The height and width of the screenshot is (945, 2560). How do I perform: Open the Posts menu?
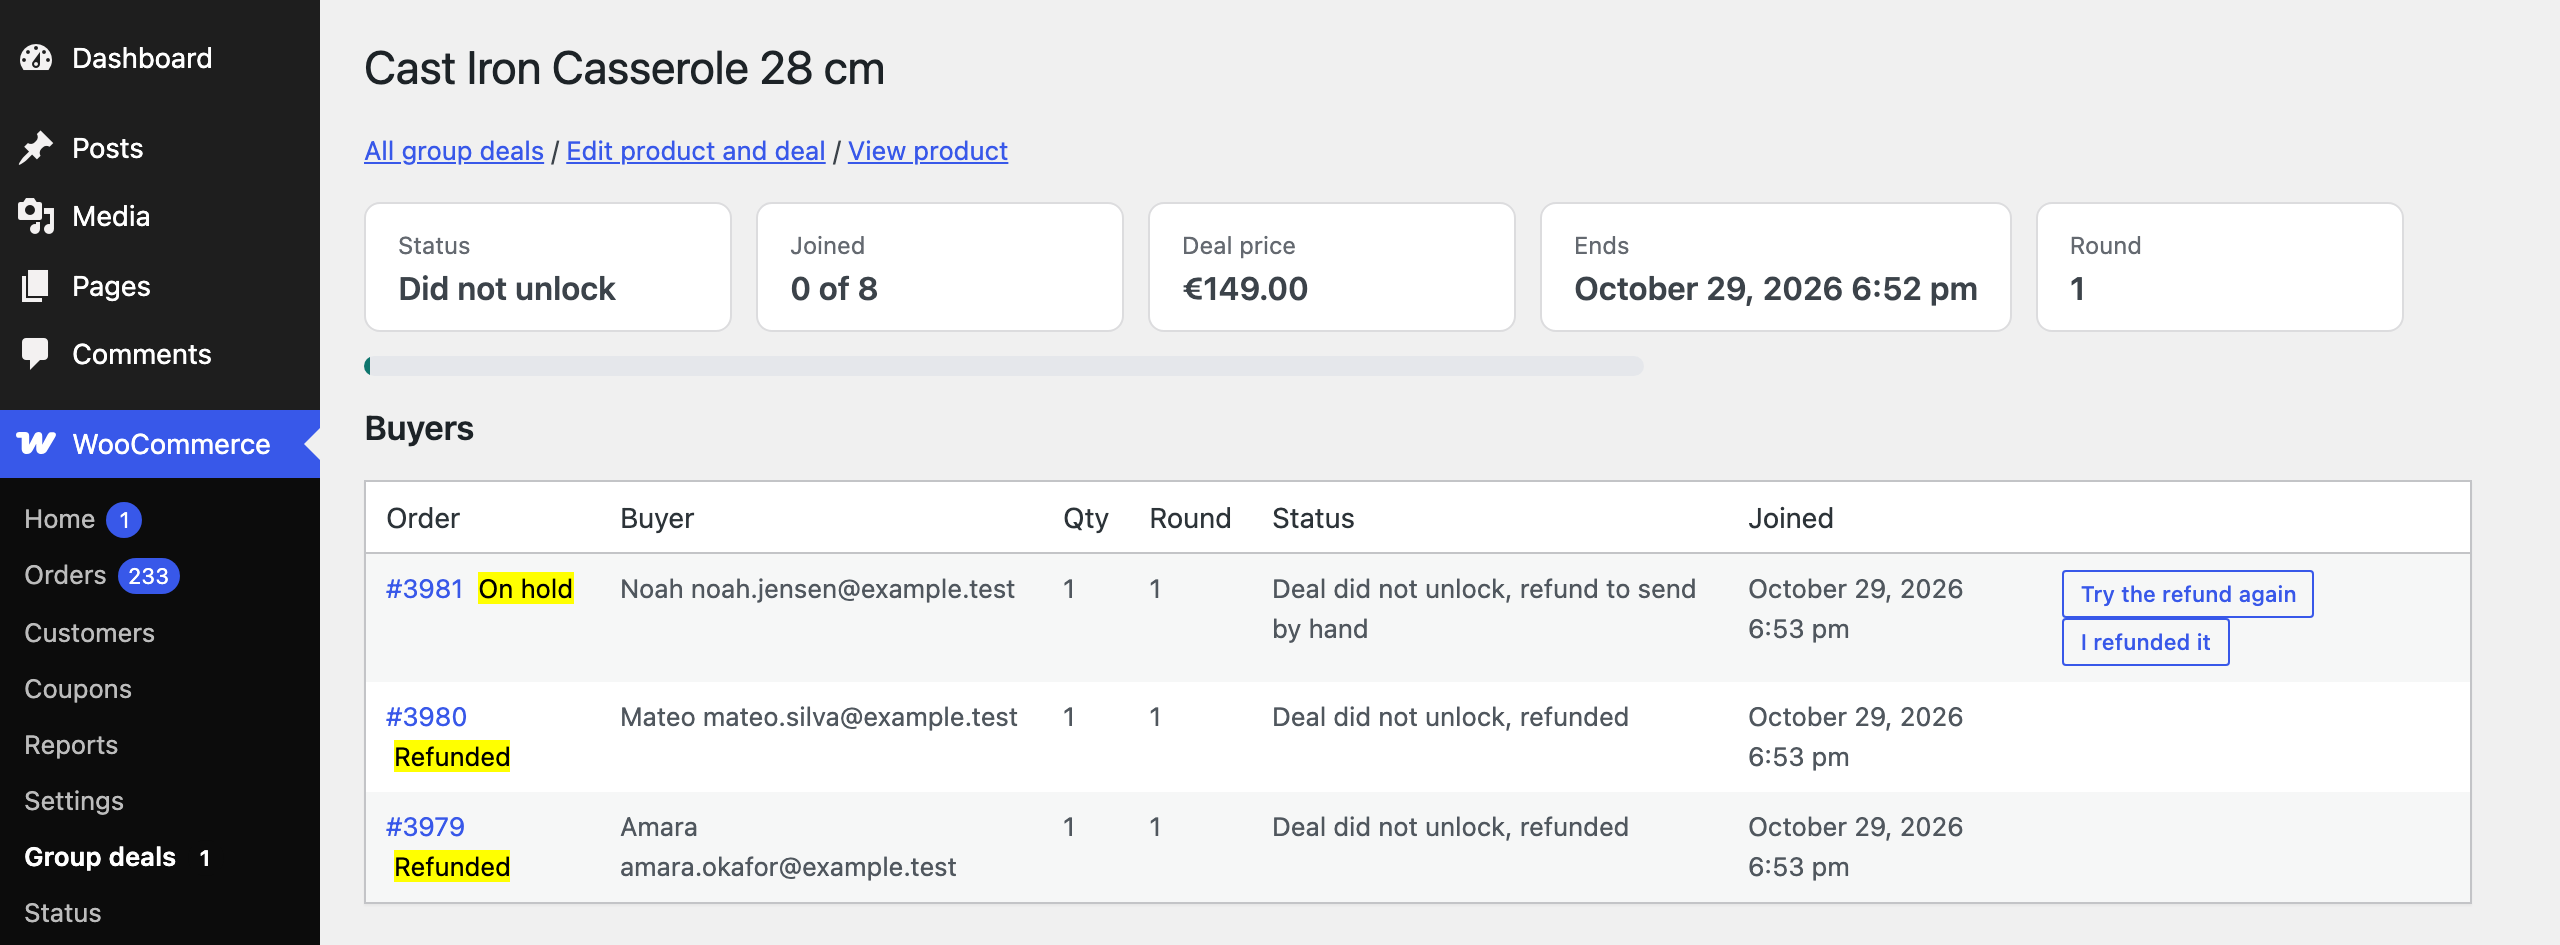(x=108, y=148)
